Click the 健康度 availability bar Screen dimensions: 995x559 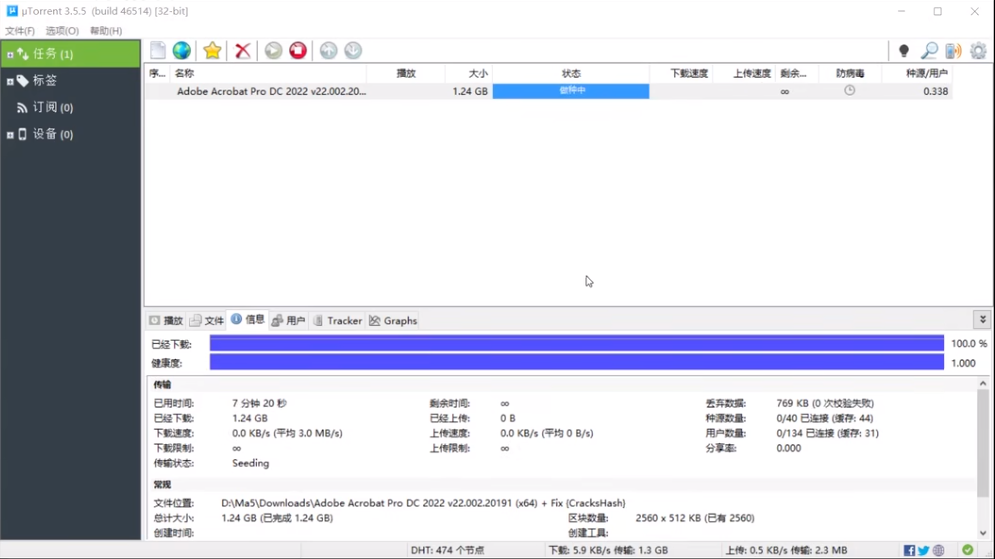pos(577,362)
